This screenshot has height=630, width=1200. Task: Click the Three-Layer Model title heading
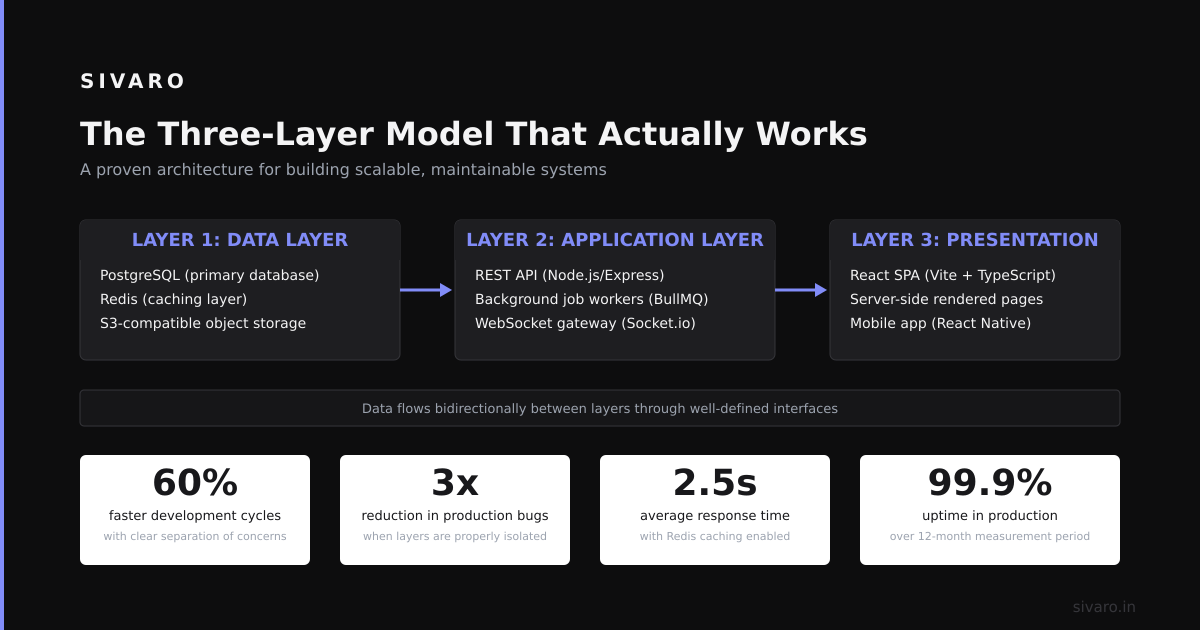point(474,134)
